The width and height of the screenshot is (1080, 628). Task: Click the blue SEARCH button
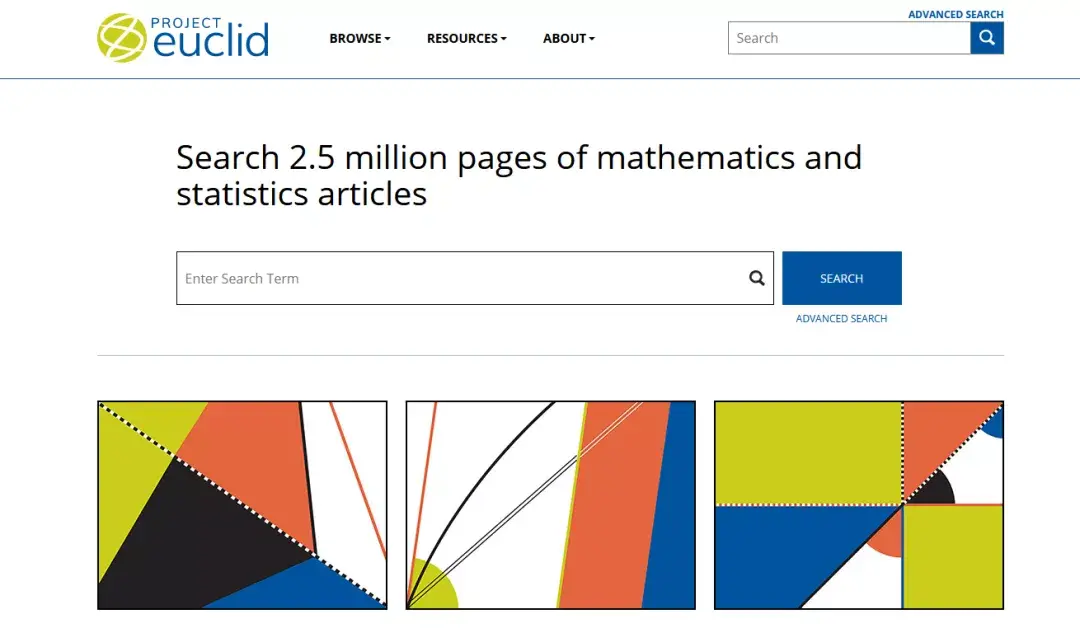pyautogui.click(x=841, y=278)
